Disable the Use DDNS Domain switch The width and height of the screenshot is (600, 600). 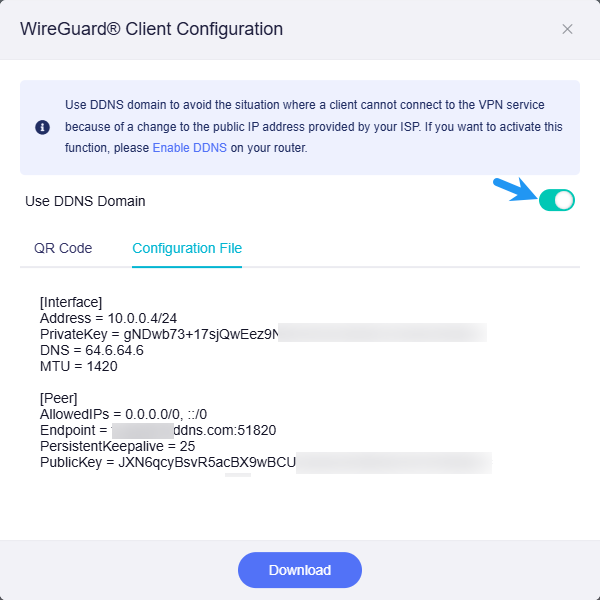(556, 201)
